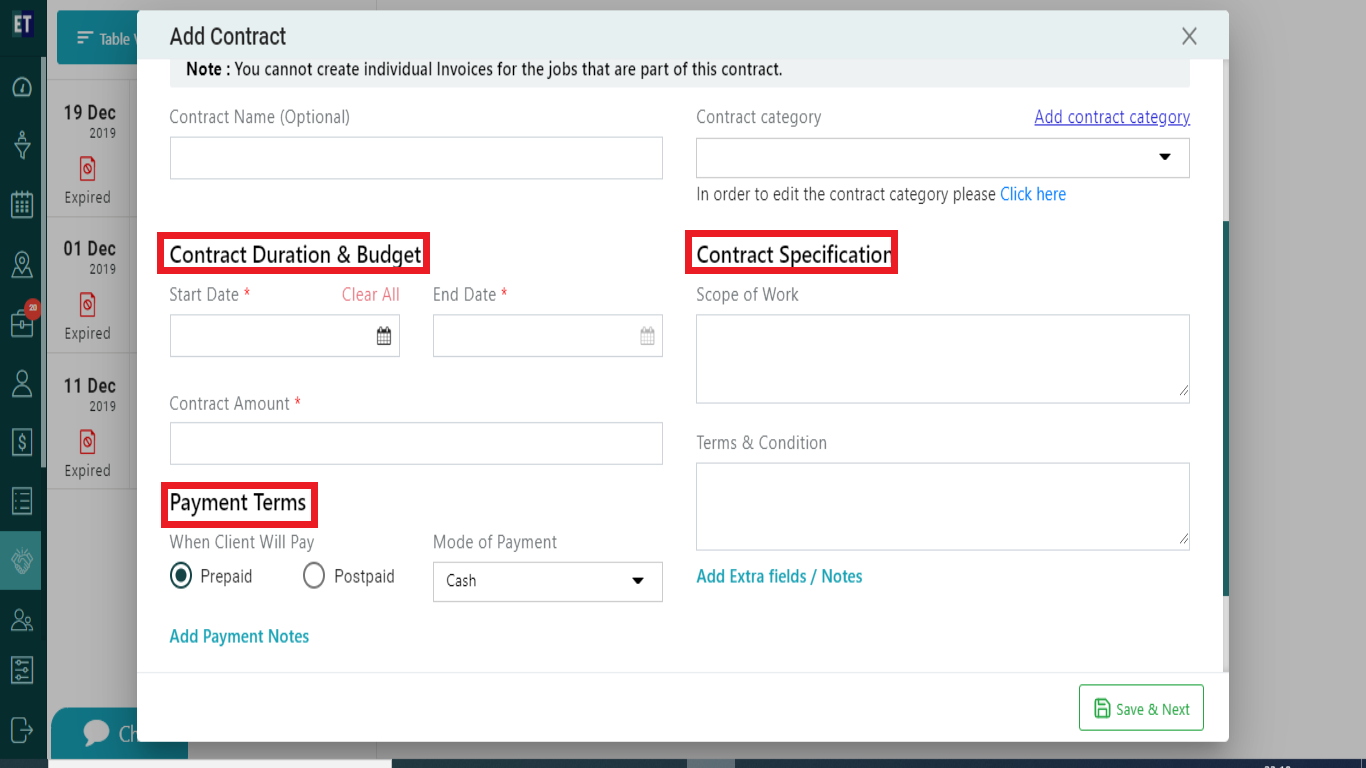Open the checklist icon in sidebar
The image size is (1366, 768).
coord(22,501)
